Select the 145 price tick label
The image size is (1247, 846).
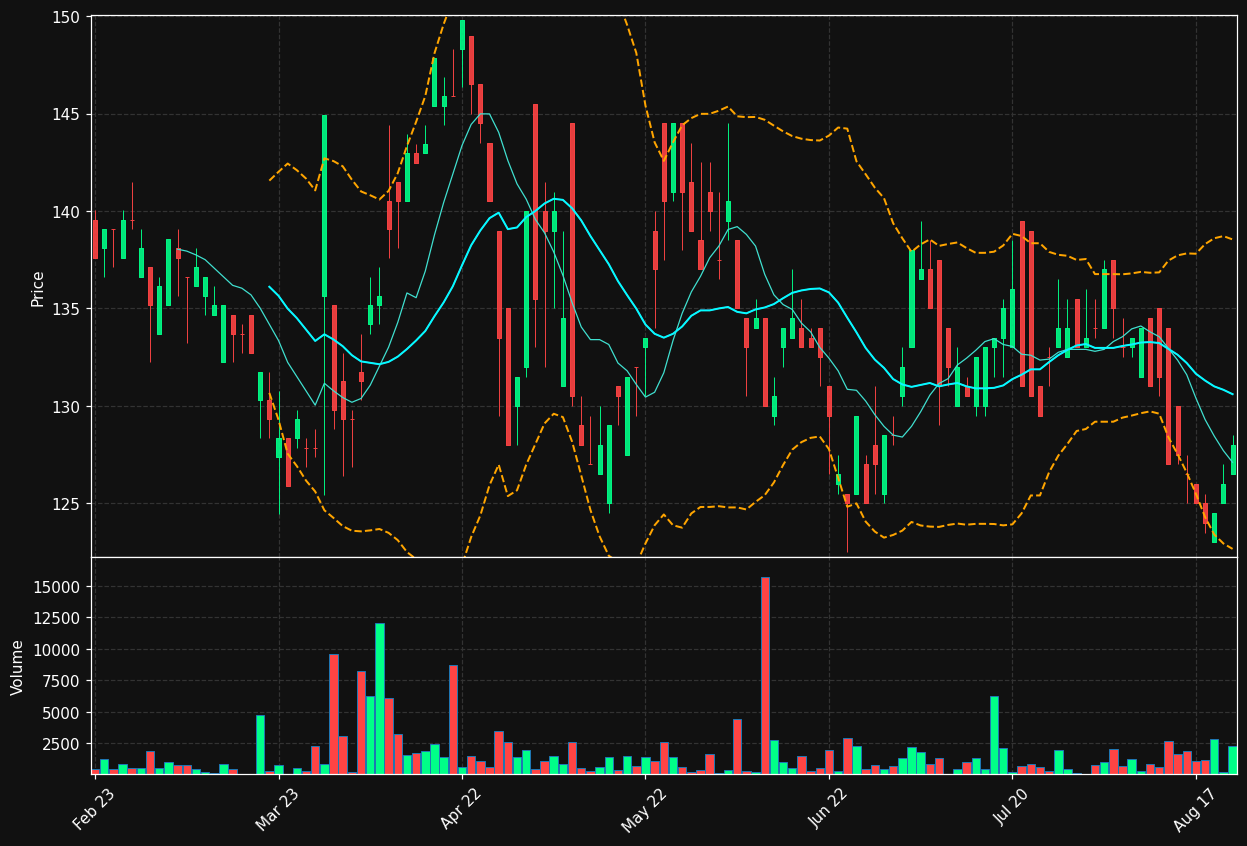[x=67, y=115]
